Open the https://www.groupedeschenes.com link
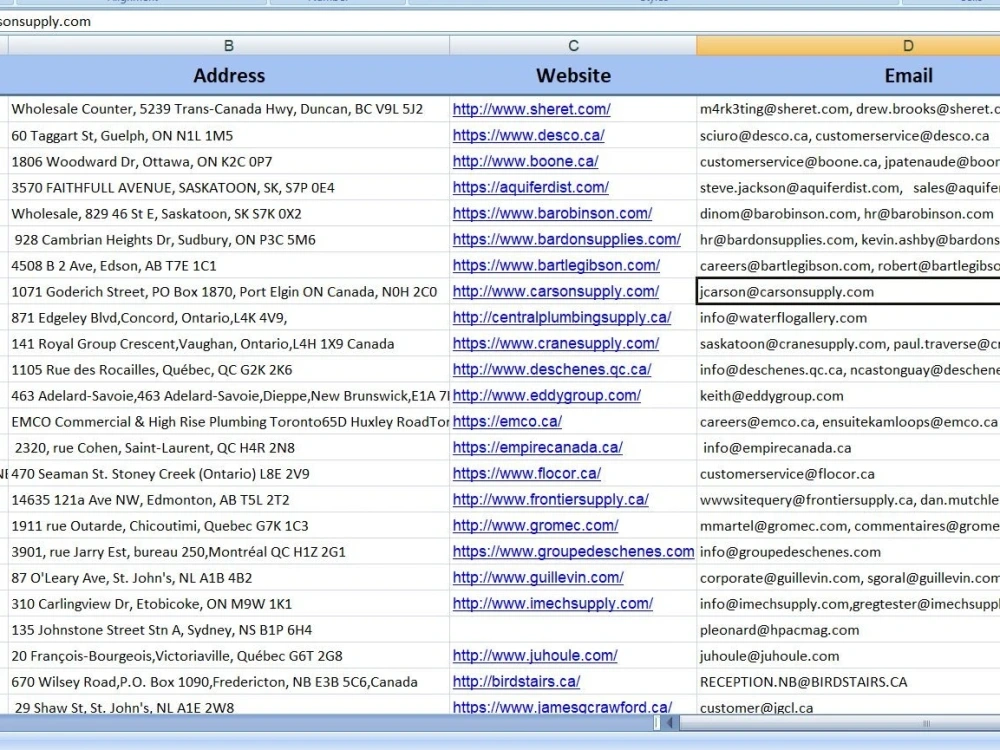 (573, 552)
